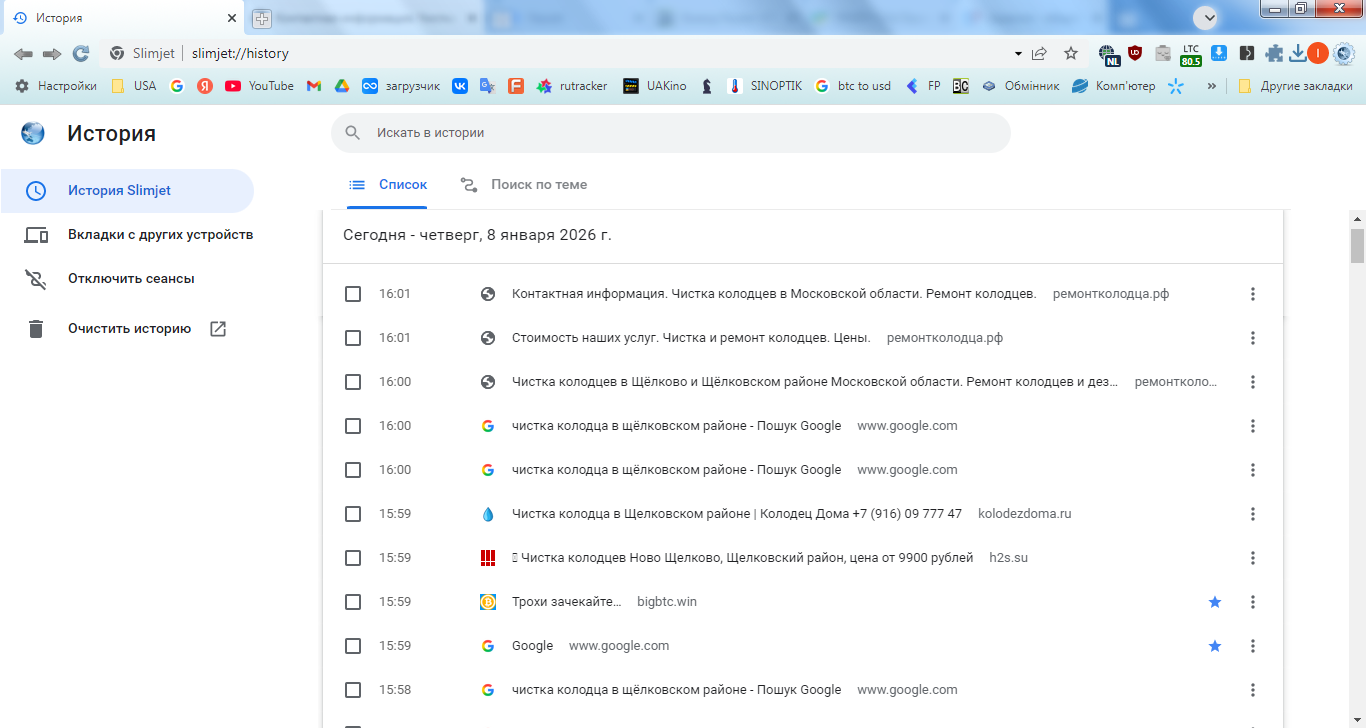1366x728 pixels.
Task: Go back with the Back arrow
Action: pos(23,54)
